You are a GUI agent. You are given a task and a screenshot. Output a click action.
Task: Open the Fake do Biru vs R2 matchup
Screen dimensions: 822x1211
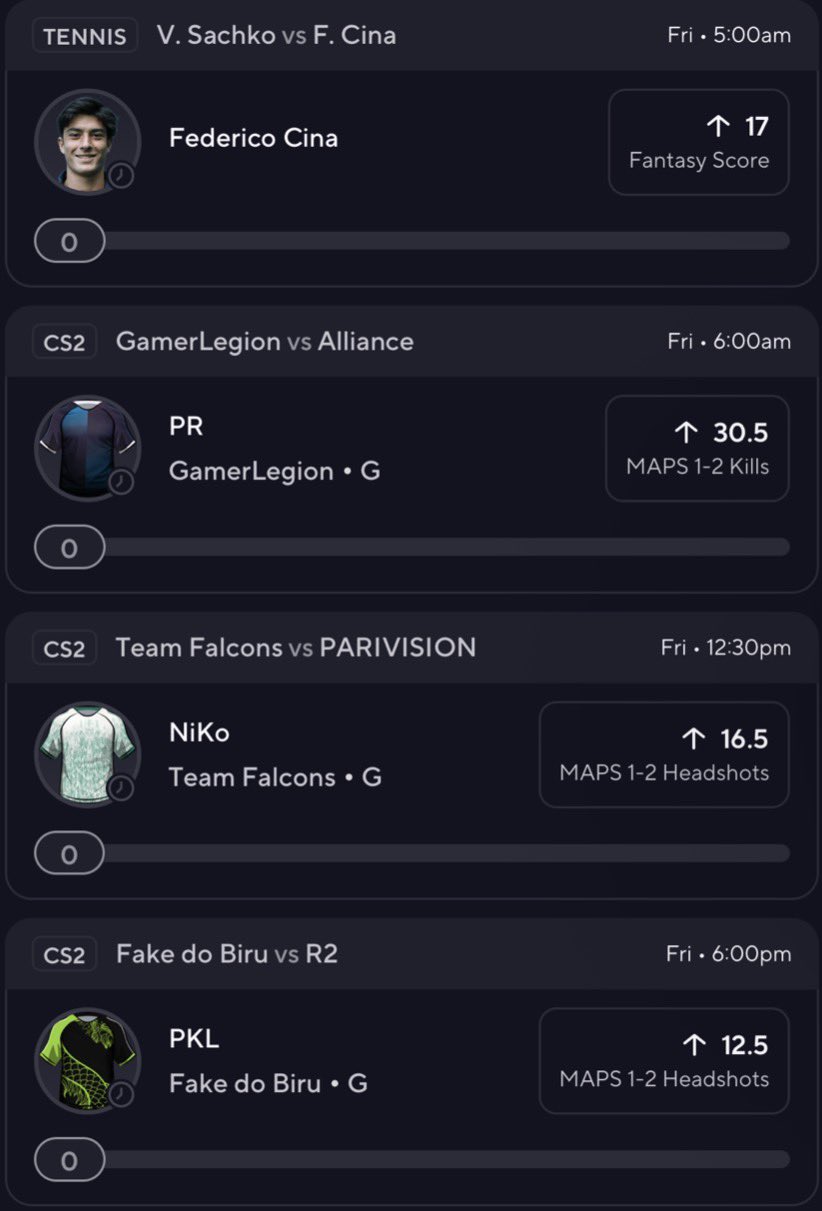click(x=227, y=954)
